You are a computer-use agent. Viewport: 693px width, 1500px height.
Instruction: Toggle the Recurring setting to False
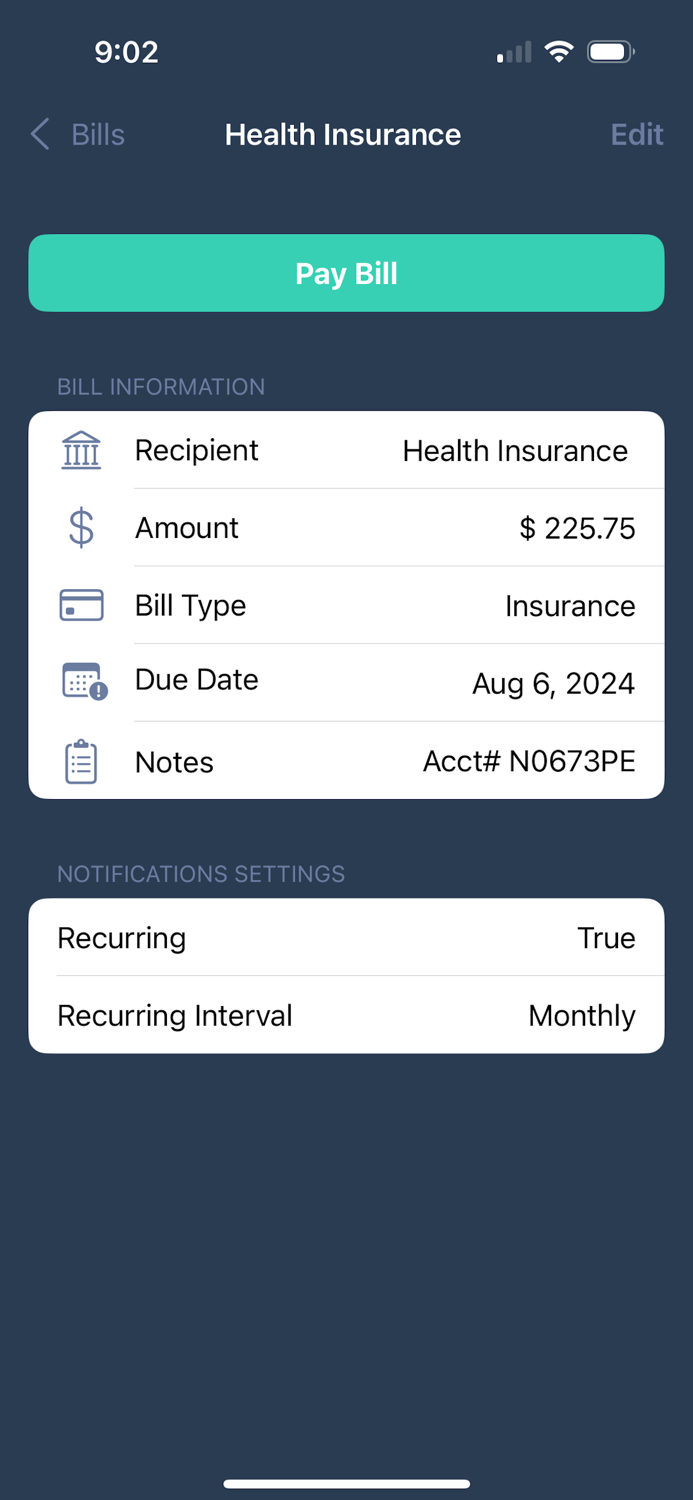[606, 938]
